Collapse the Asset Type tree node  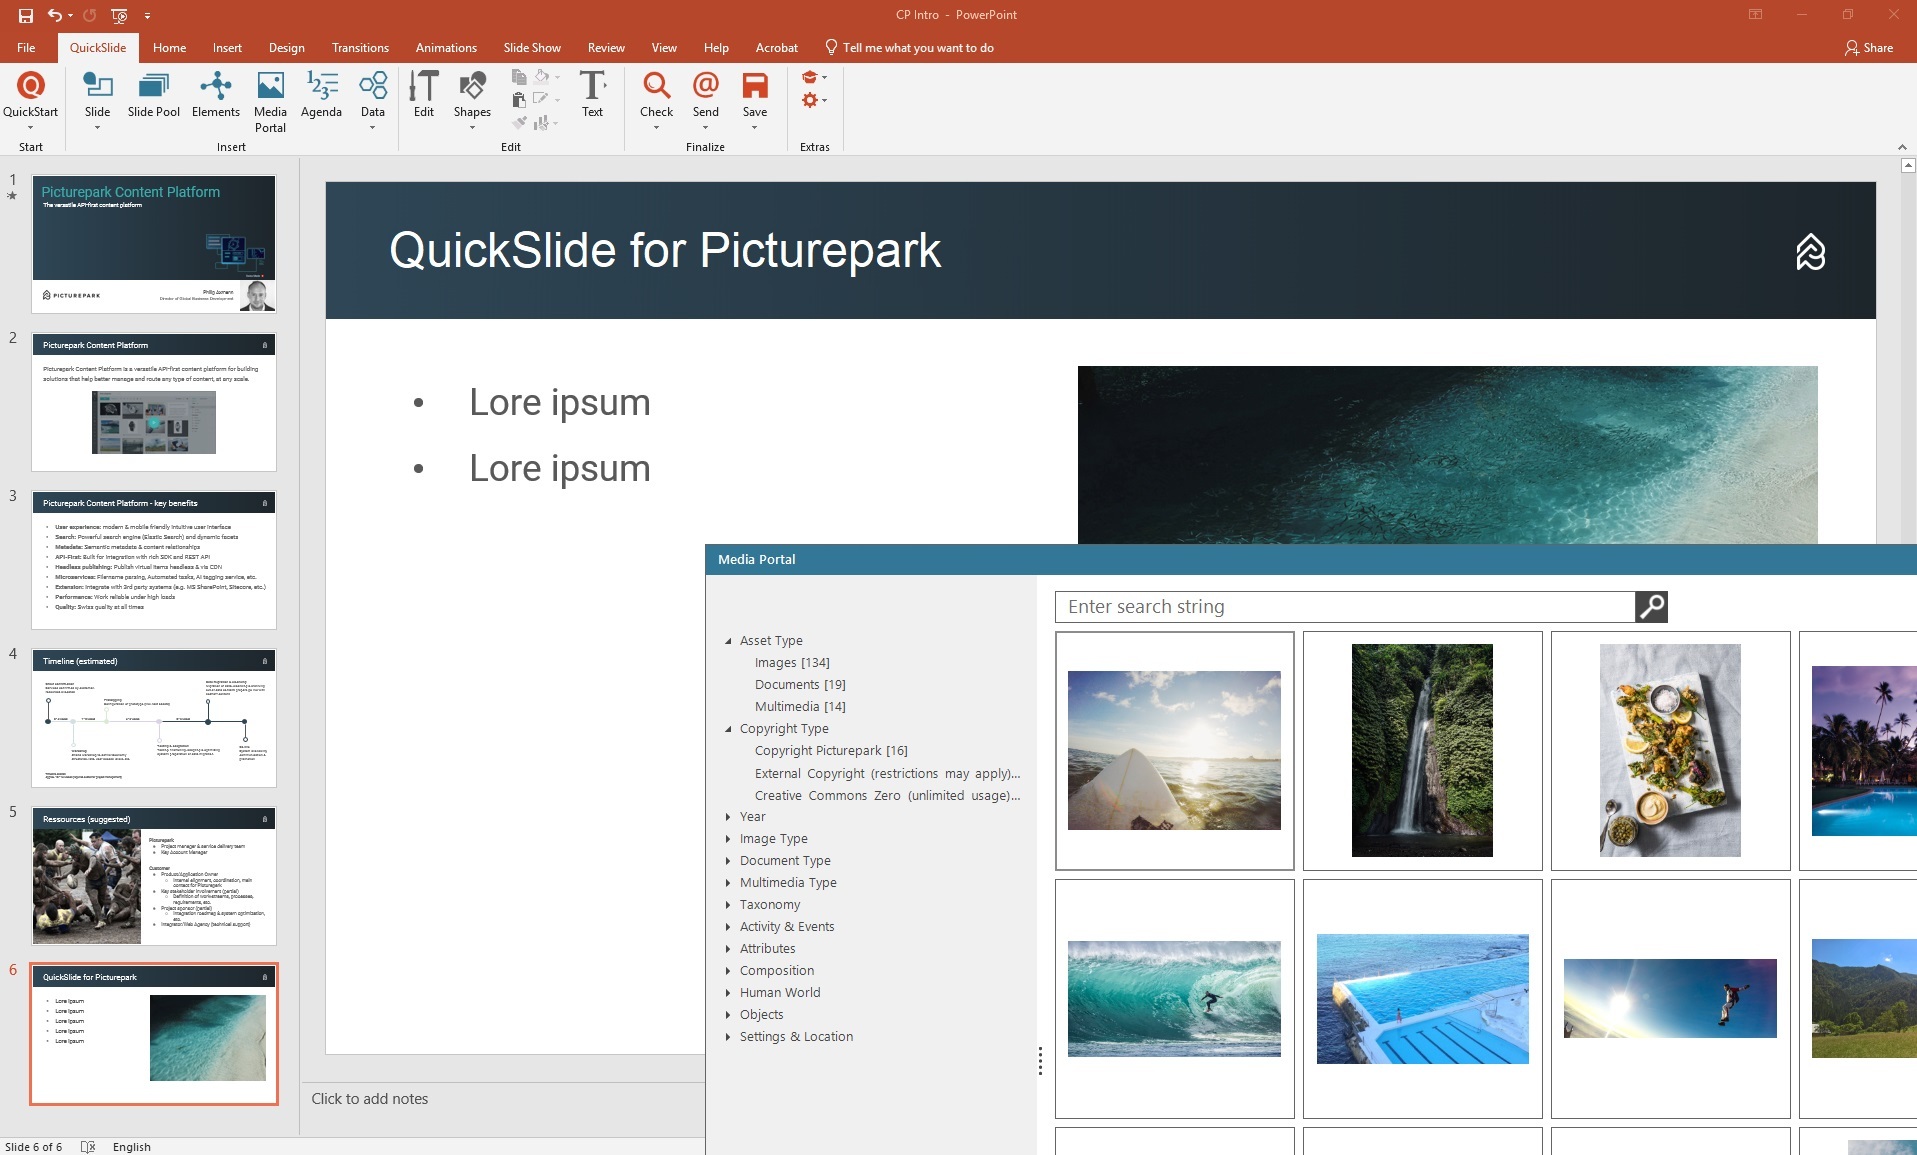click(728, 641)
